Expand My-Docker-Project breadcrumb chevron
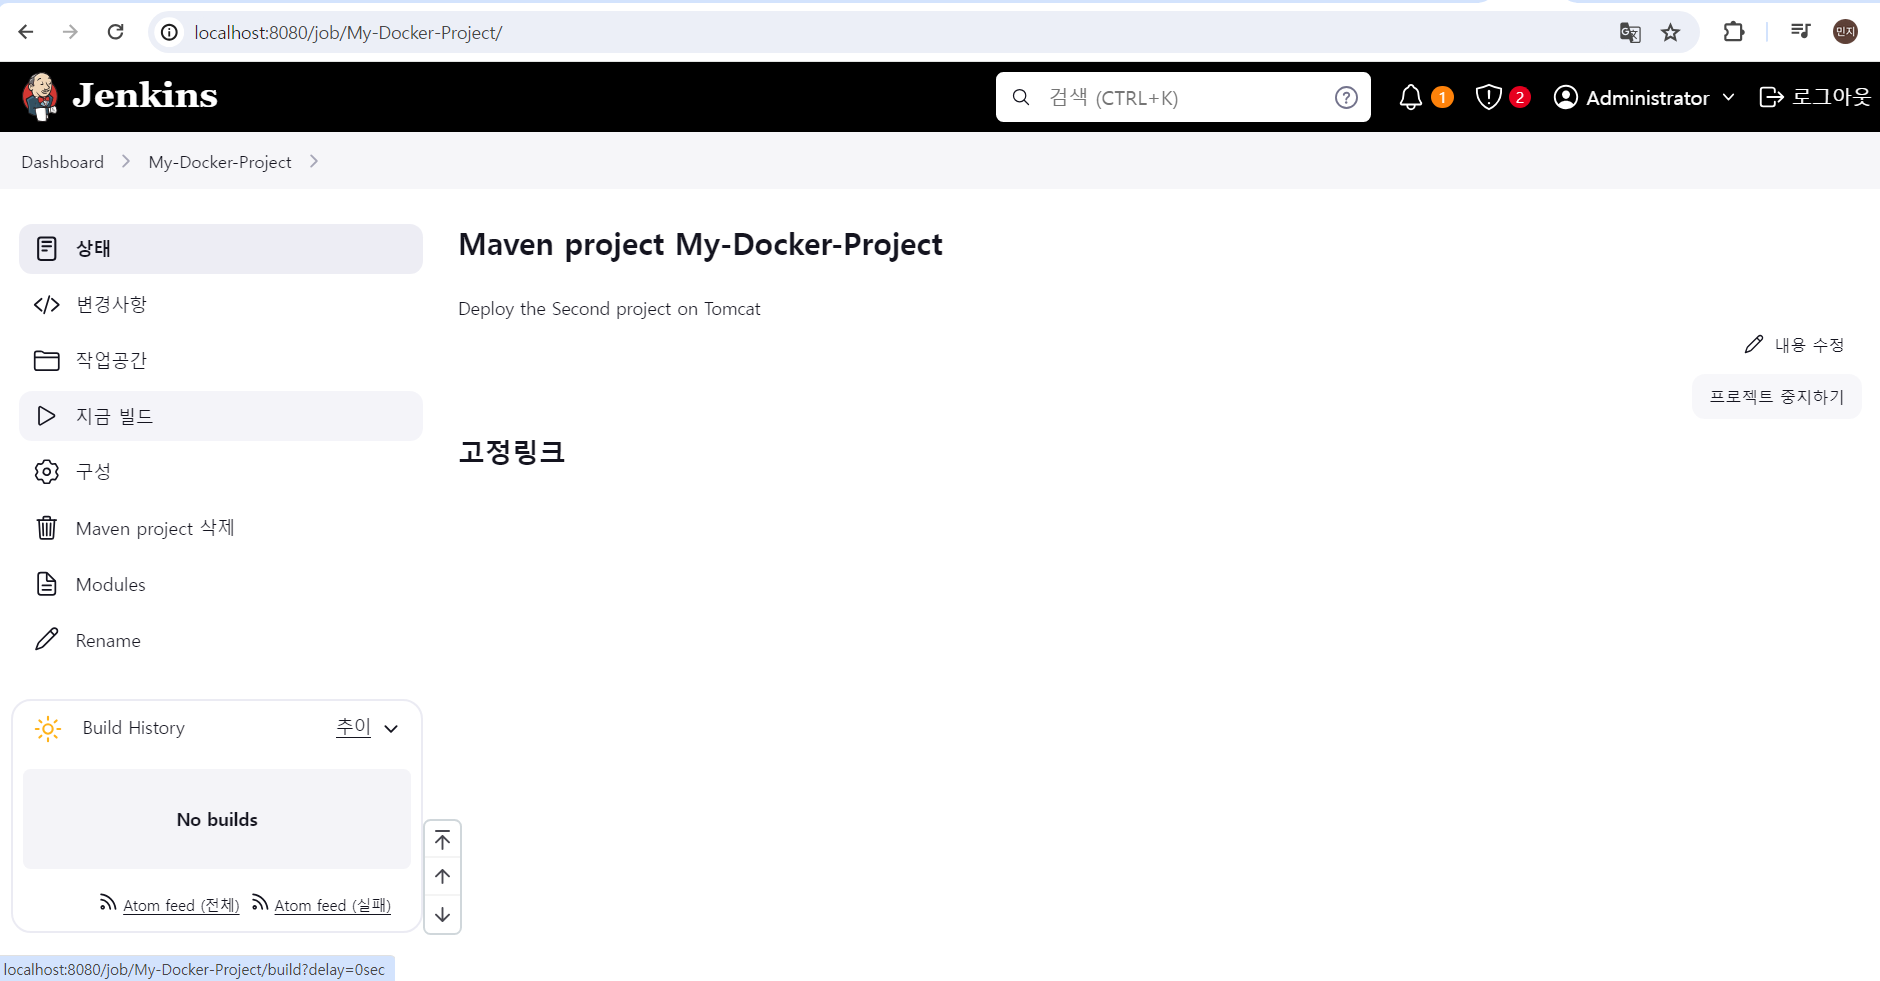Screen dimensions: 1880x981 (x=314, y=161)
